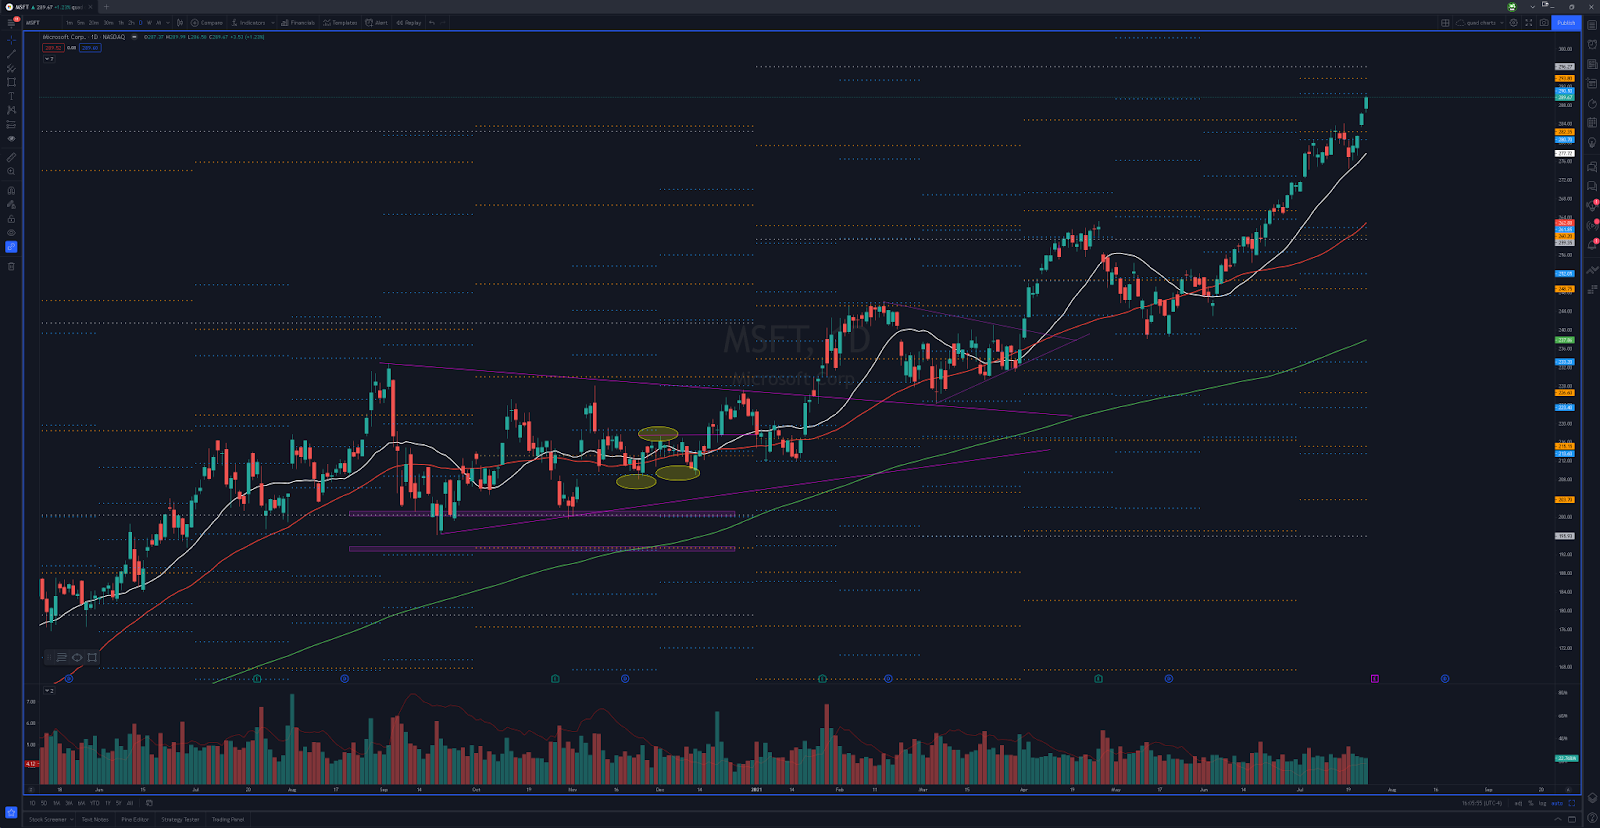Open the watchlist panel in right sidebar

point(1592,25)
